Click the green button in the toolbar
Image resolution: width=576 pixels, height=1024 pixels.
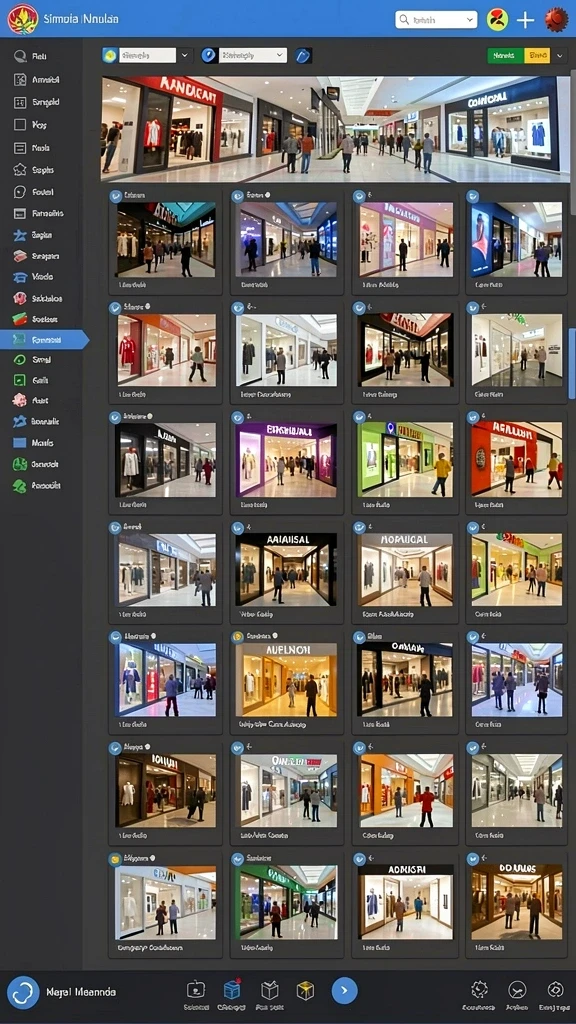coord(505,56)
